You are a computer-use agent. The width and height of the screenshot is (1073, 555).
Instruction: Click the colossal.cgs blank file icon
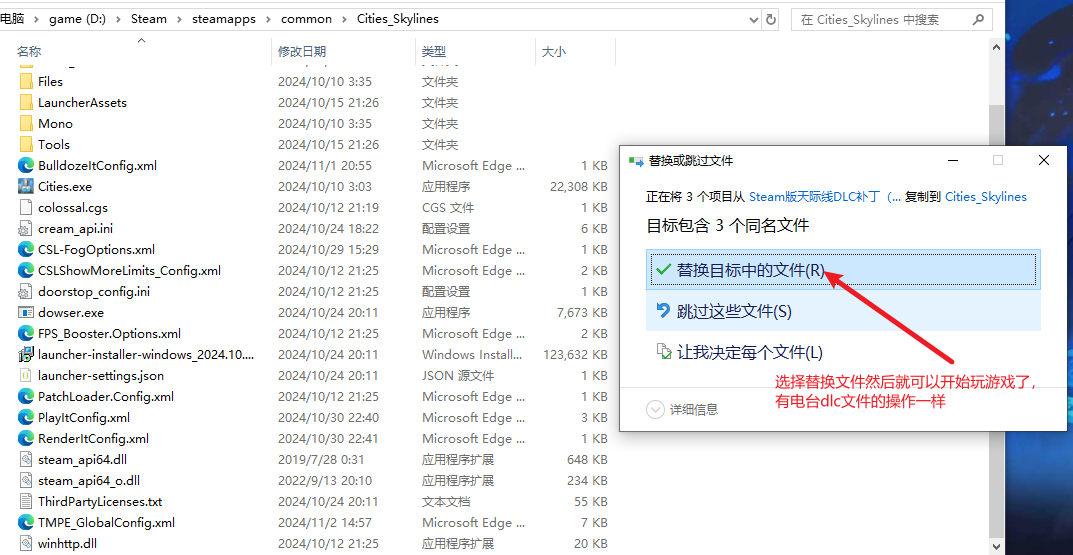[26, 207]
